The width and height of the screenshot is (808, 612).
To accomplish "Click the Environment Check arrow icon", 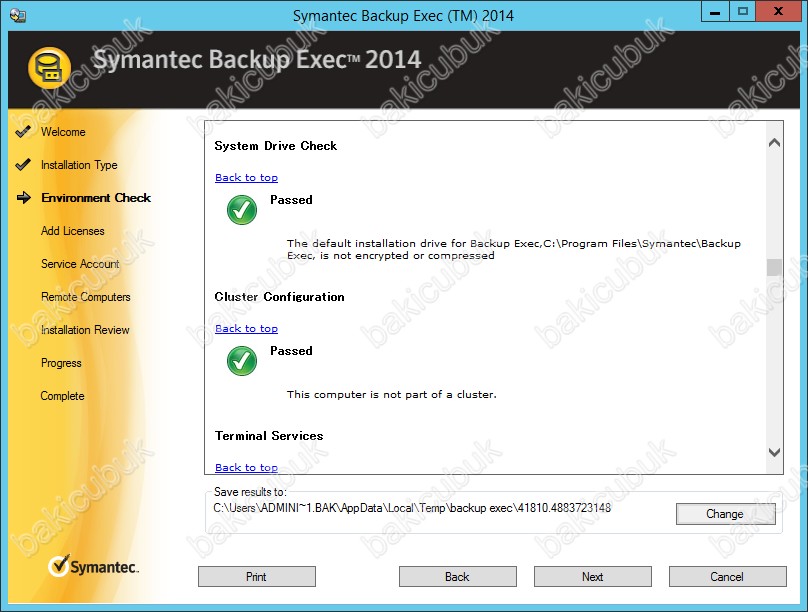I will pyautogui.click(x=24, y=198).
